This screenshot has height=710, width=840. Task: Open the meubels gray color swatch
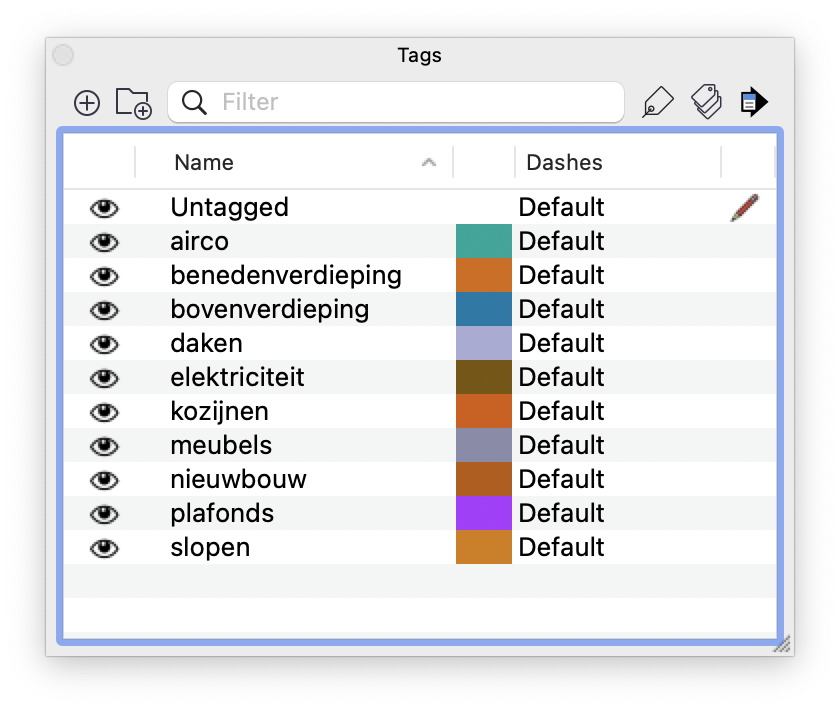[484, 445]
